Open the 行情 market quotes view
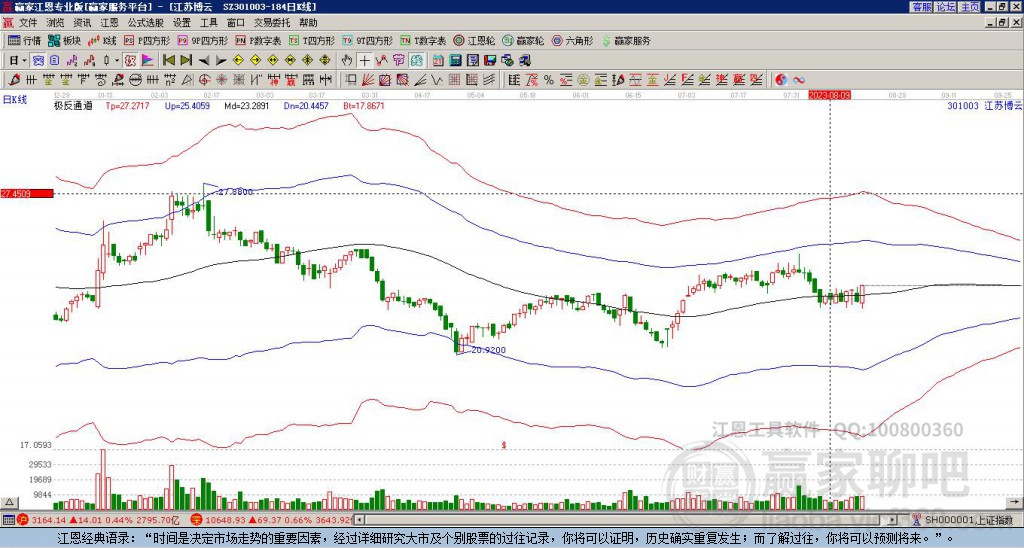Viewport: 1024px width, 548px height. coord(24,40)
